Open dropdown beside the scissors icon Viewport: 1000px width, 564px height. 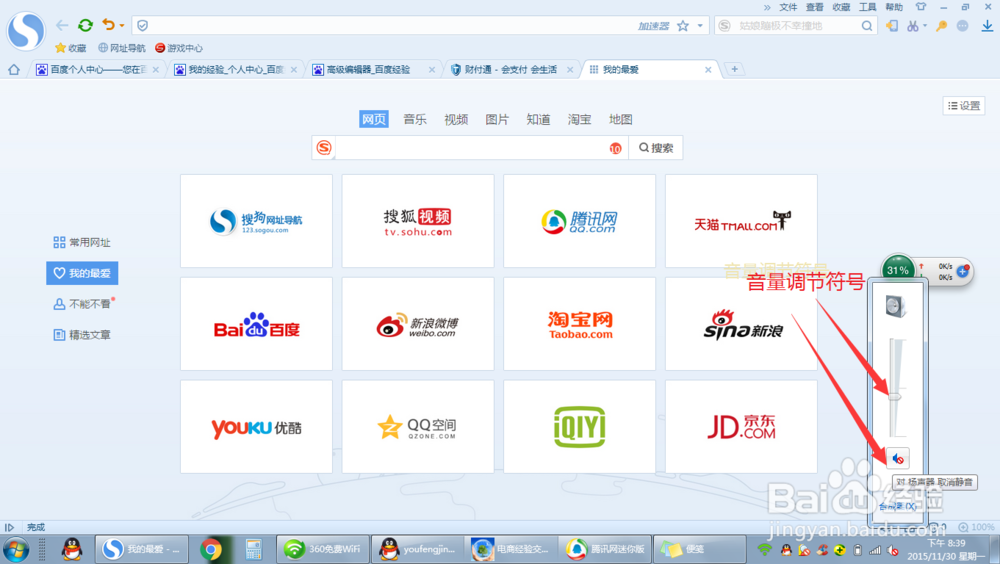click(925, 26)
